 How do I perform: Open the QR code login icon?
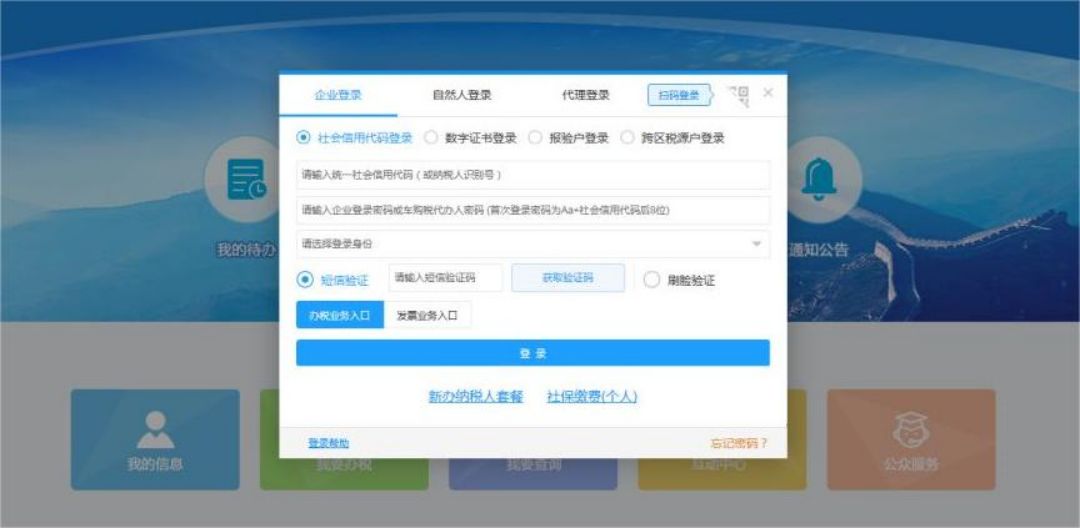coord(738,96)
